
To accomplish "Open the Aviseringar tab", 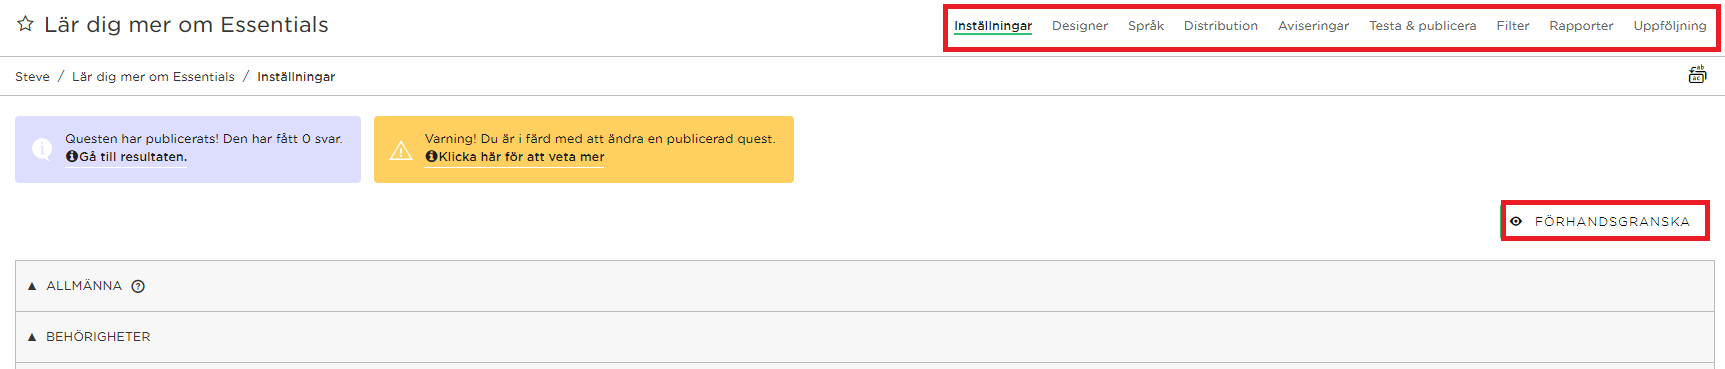I will coord(1313,26).
